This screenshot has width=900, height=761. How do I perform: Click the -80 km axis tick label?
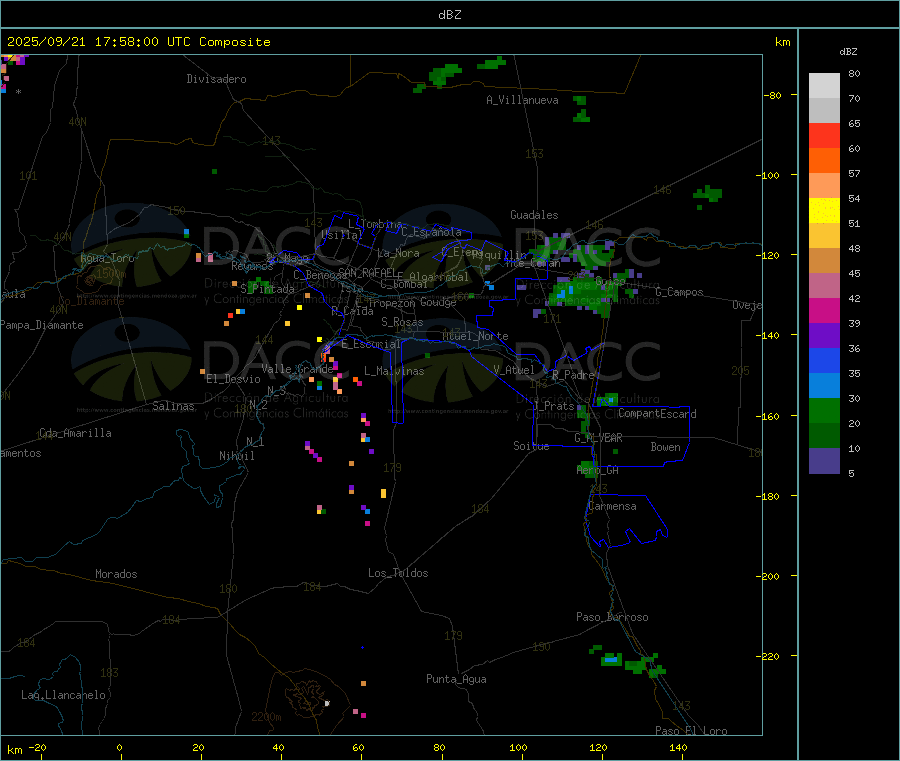[773, 95]
